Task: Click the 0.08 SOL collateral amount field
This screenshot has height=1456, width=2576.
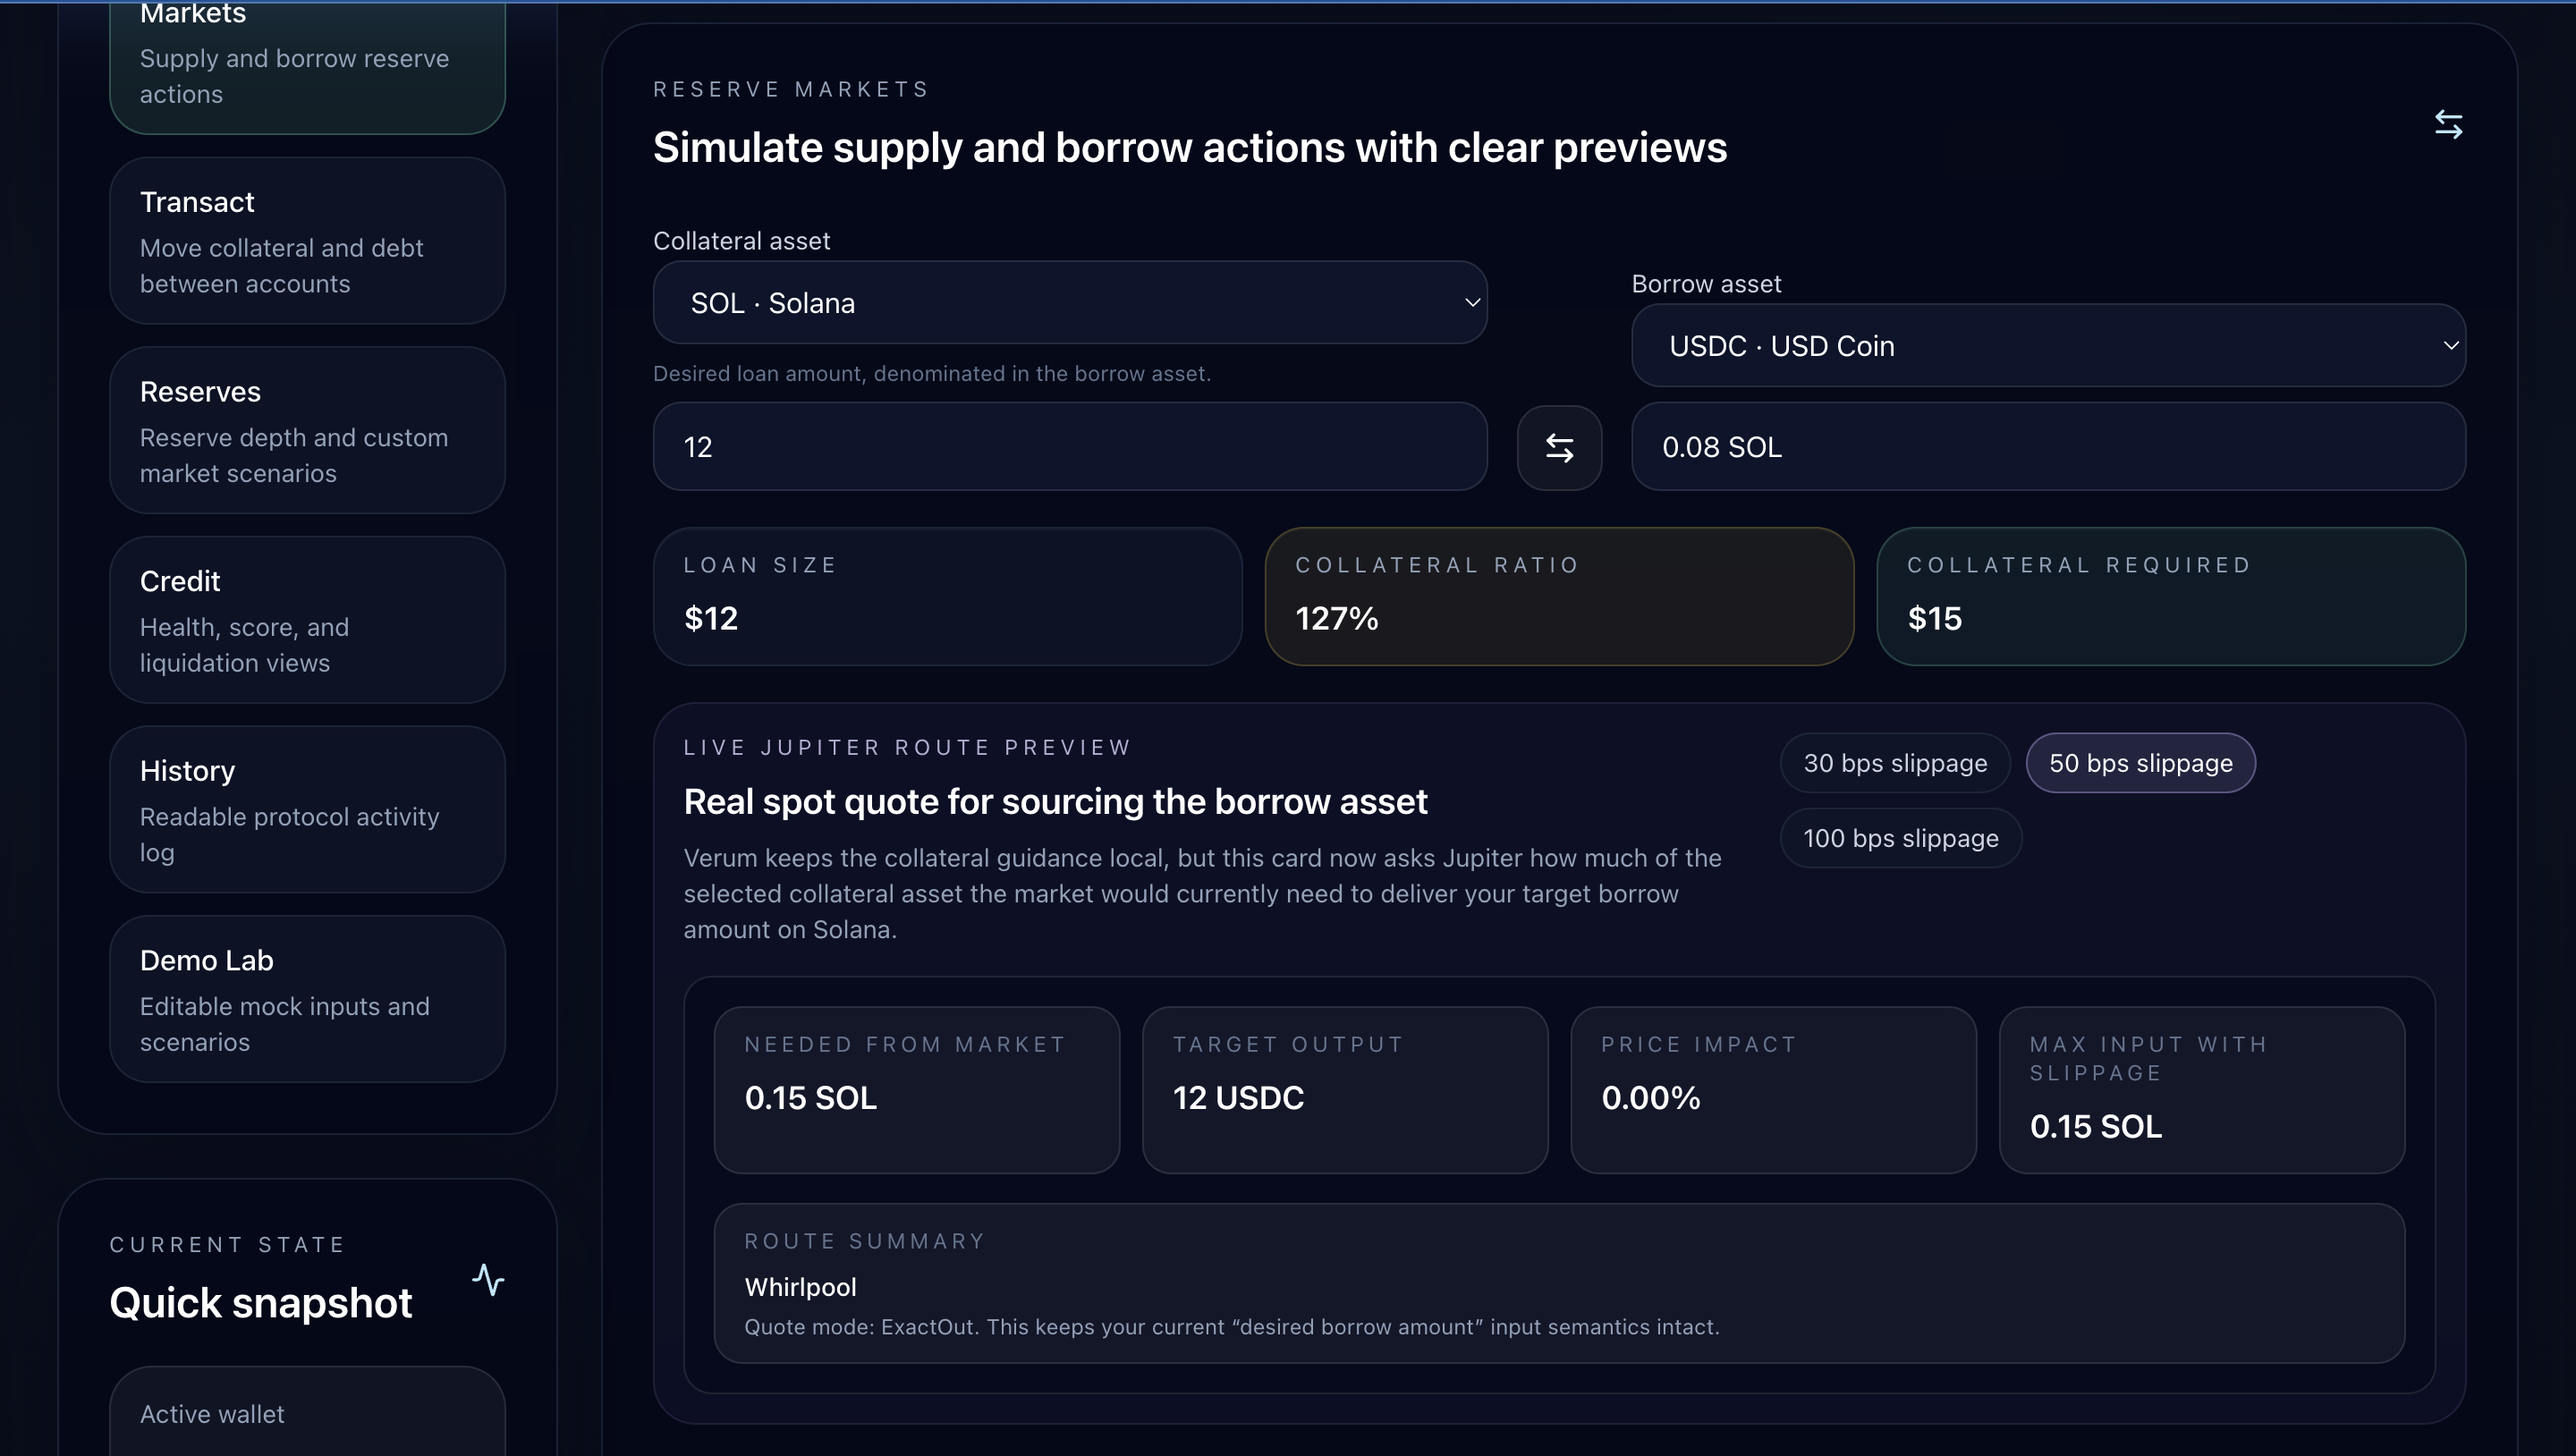Action: click(2047, 447)
